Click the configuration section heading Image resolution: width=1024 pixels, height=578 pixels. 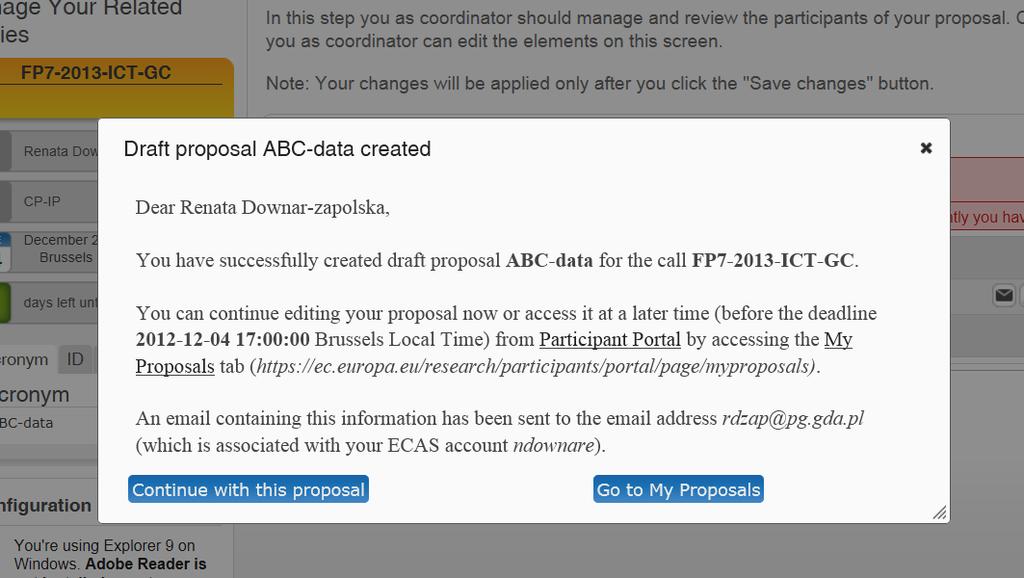tap(46, 506)
